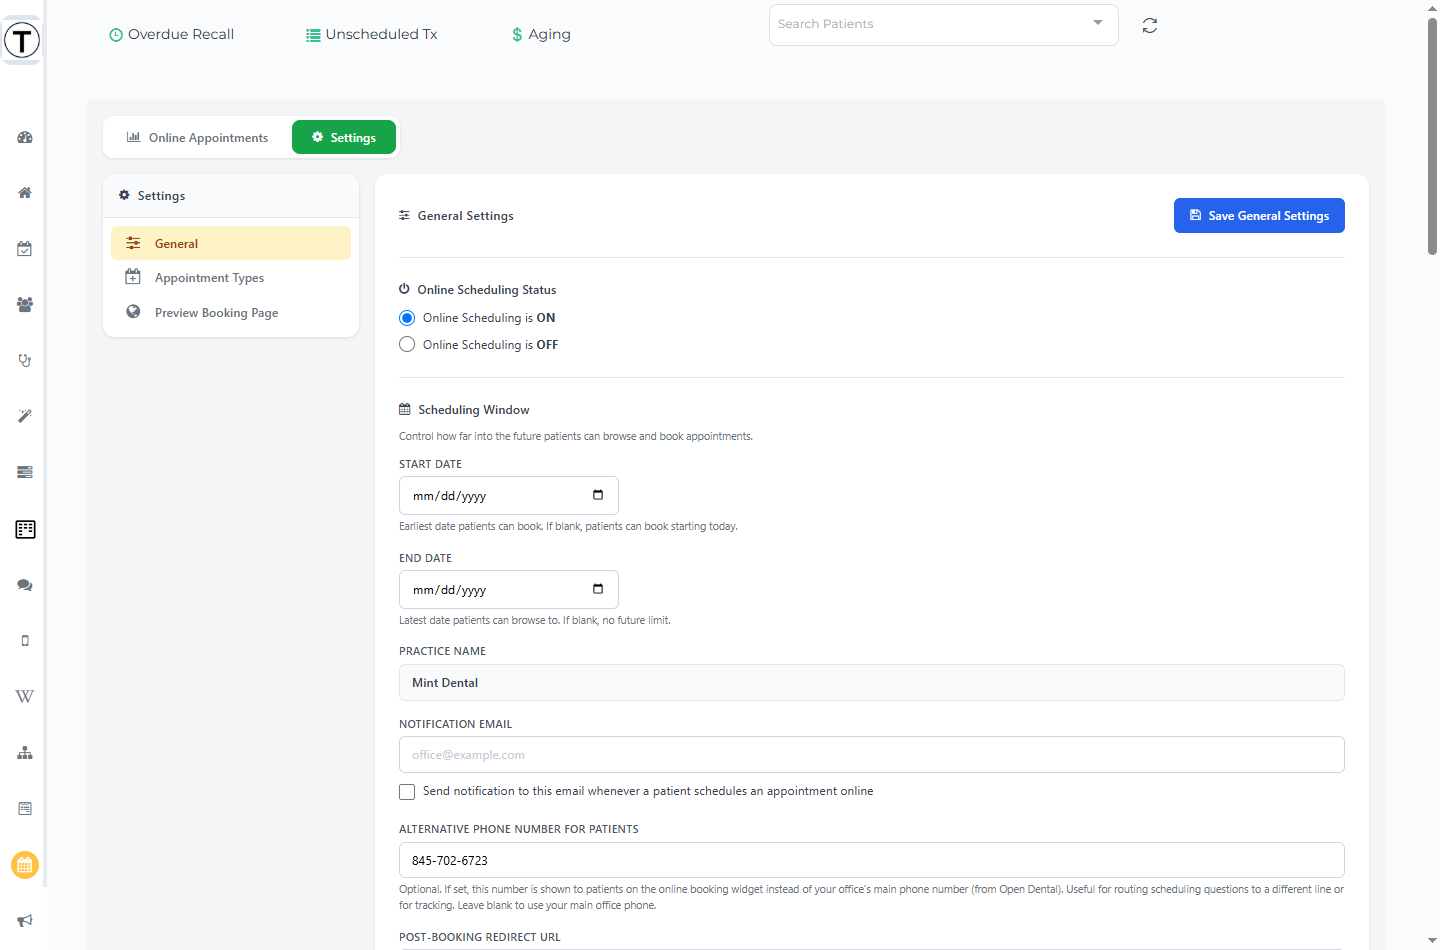Switch to the green Settings tab
Screen dimensions: 1440x950
tap(344, 137)
